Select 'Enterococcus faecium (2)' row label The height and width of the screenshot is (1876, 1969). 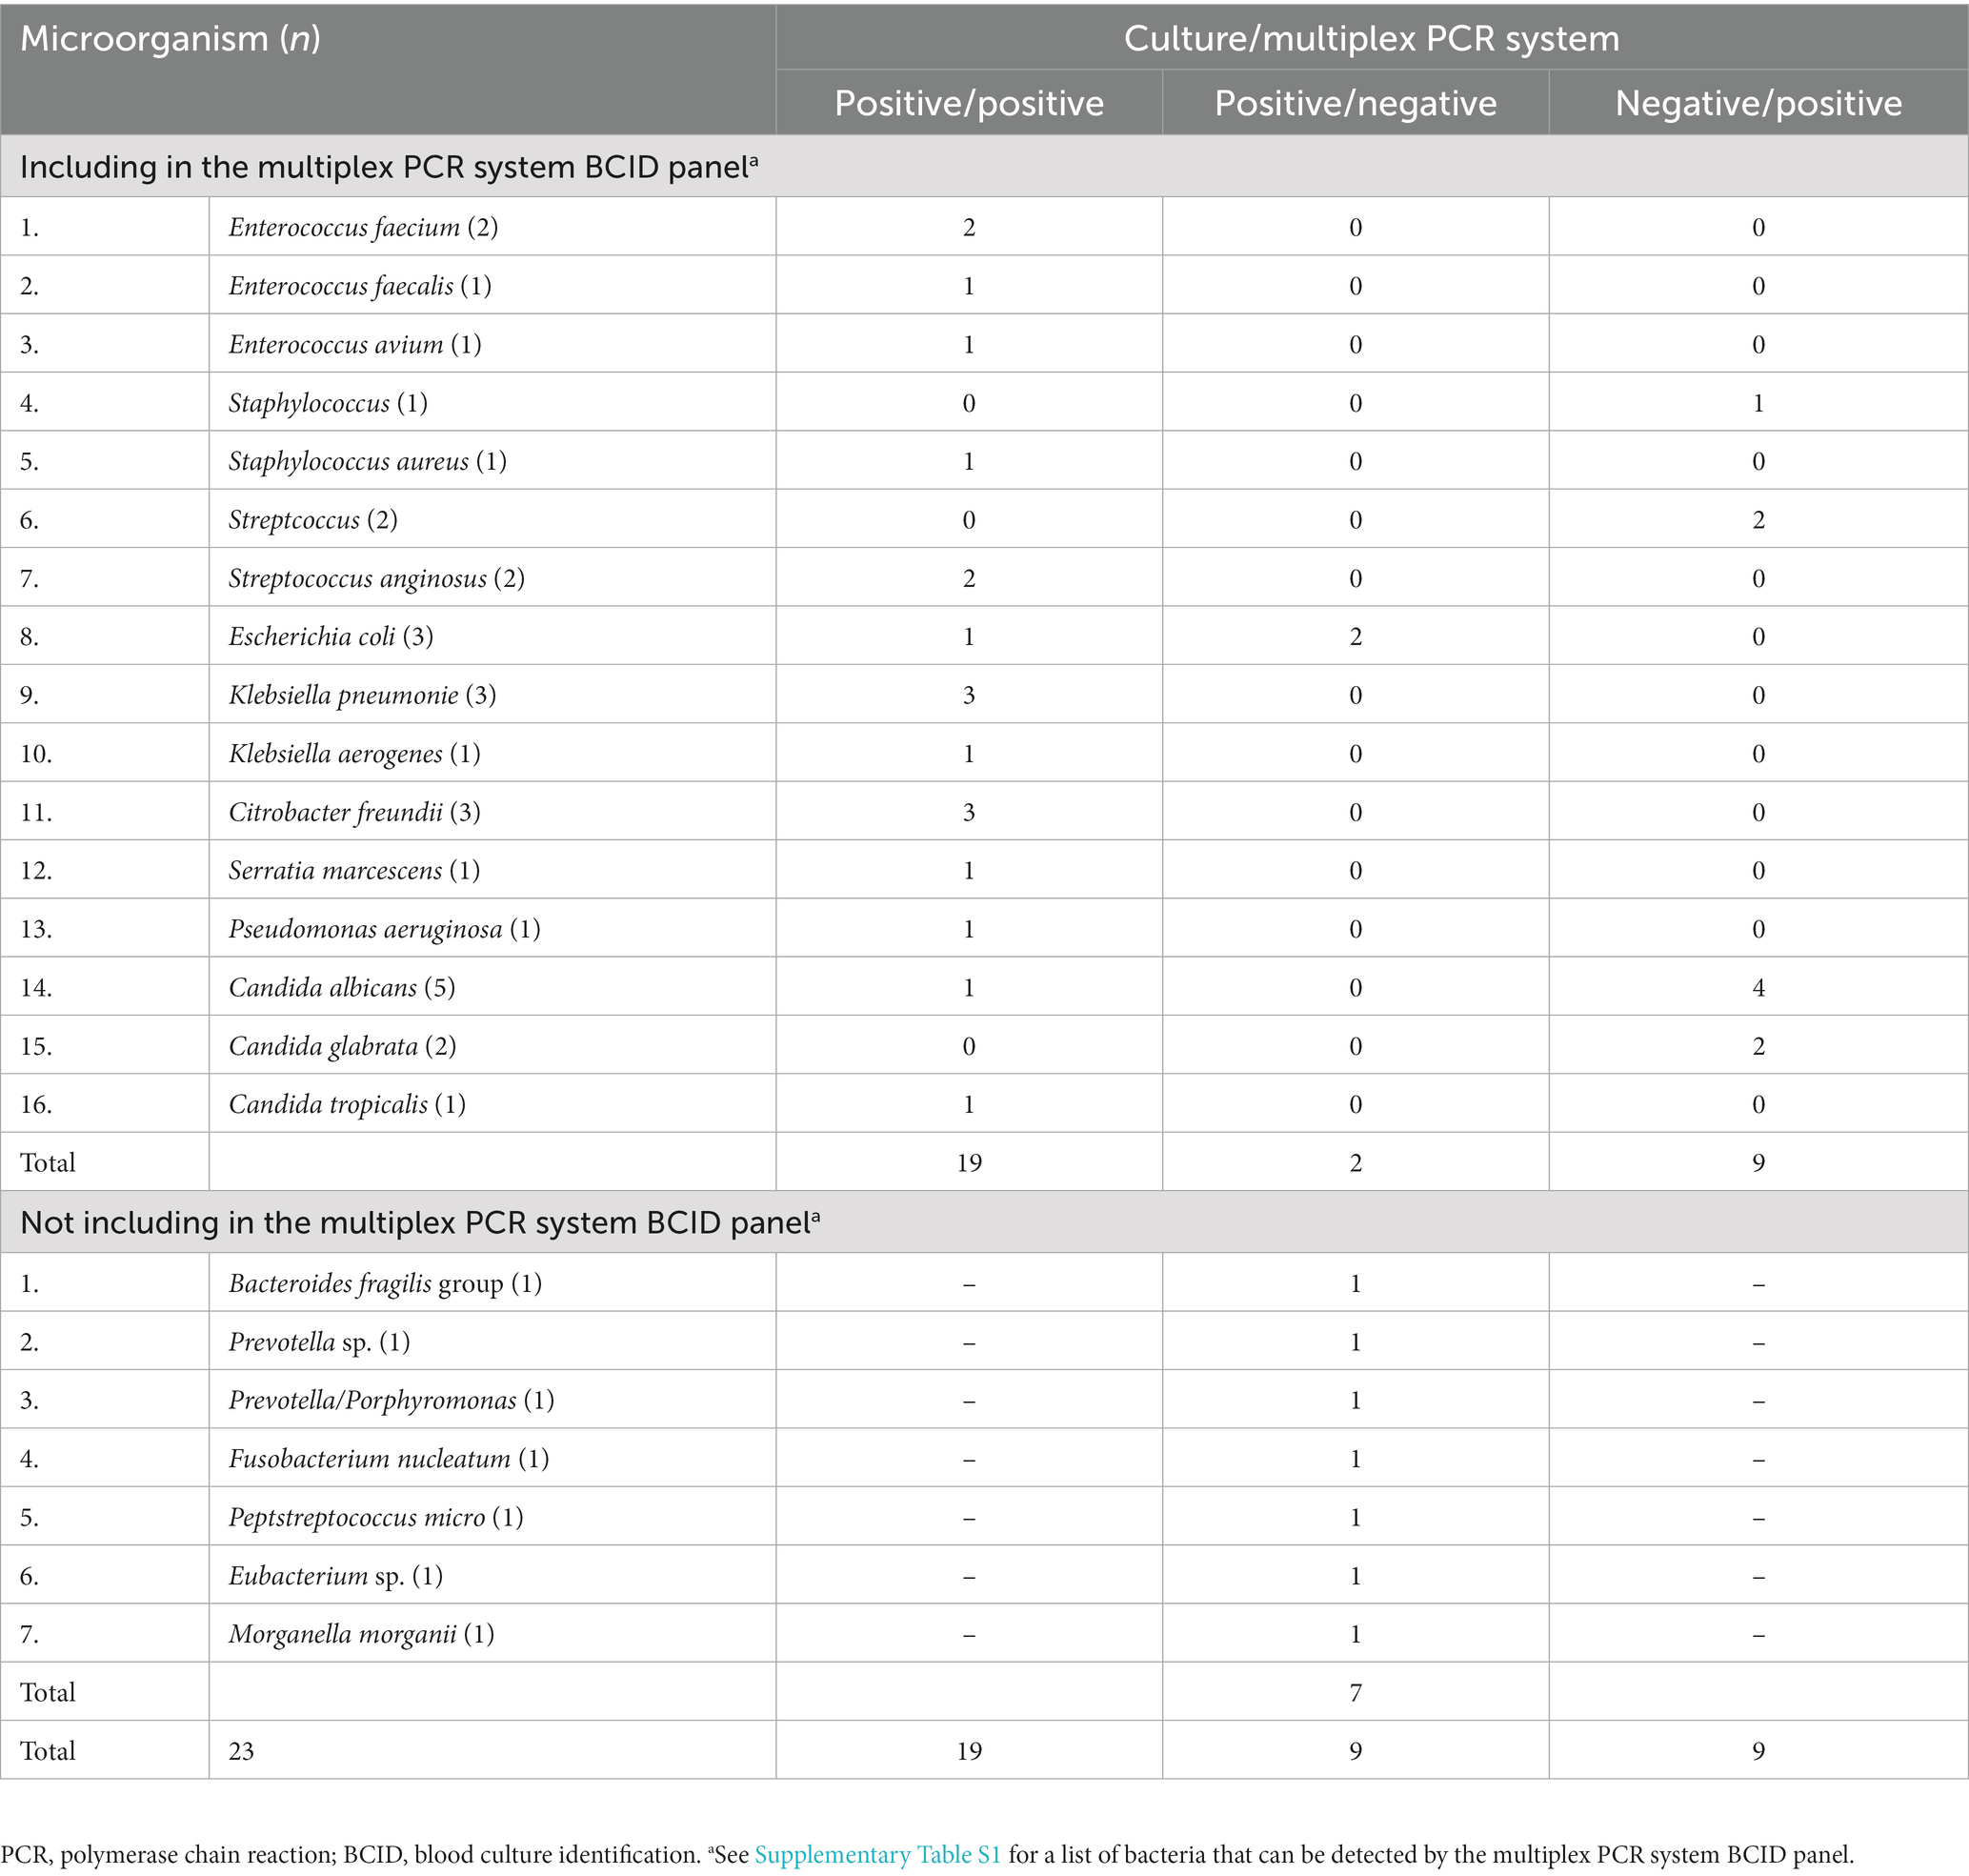point(363,228)
